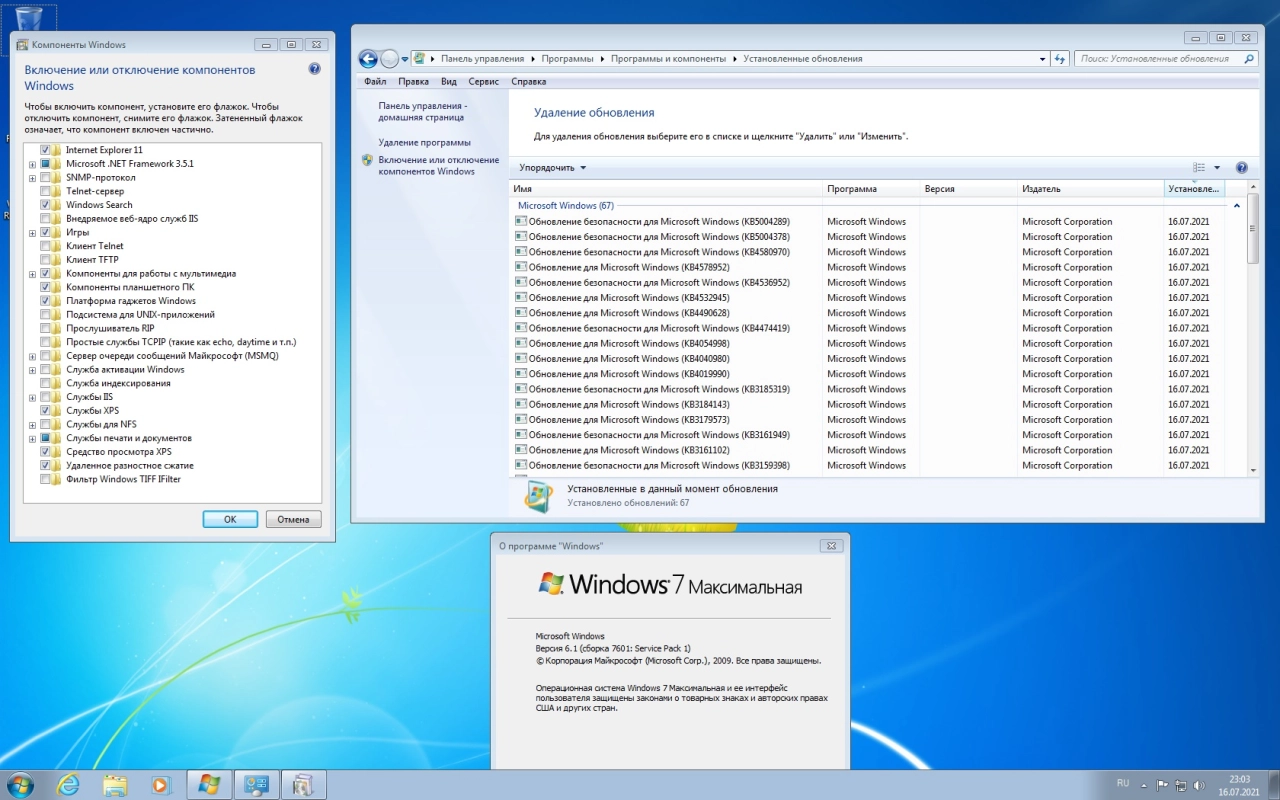Click forward arrow in Control Panel window
Viewport: 1280px width, 800px height.
pos(390,59)
